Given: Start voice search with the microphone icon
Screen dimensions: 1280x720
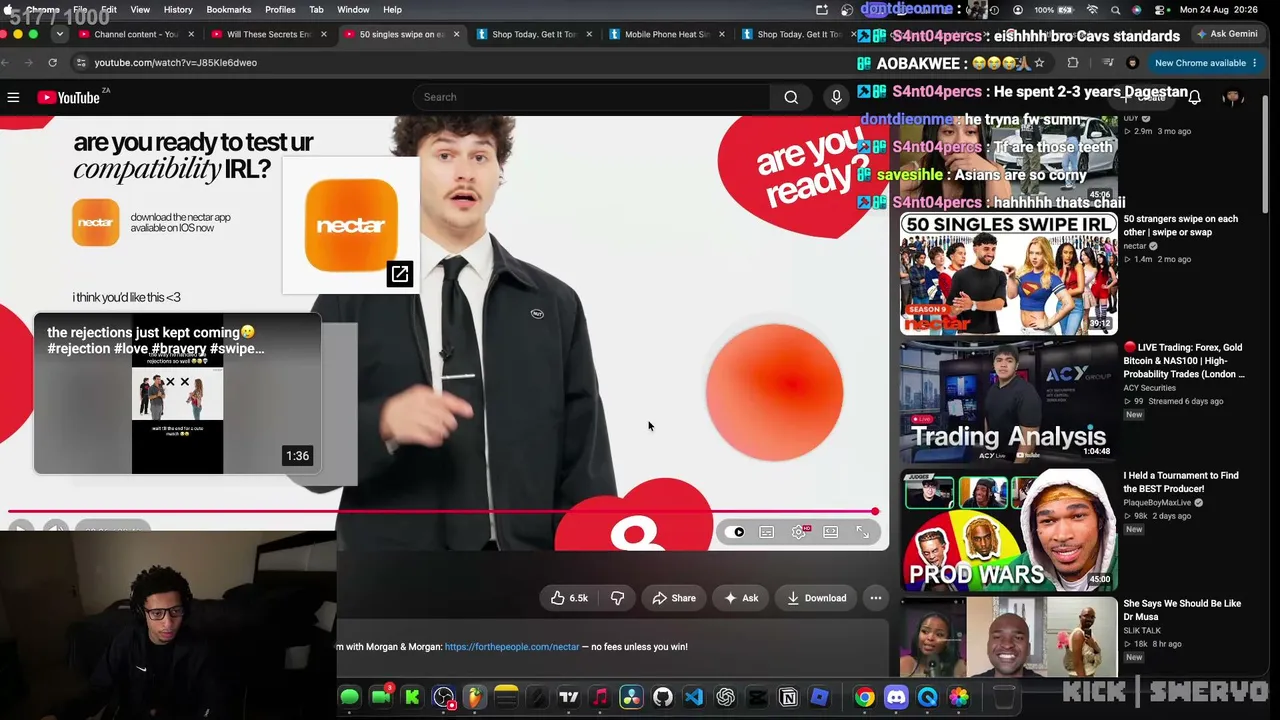Looking at the screenshot, I should pos(837,97).
